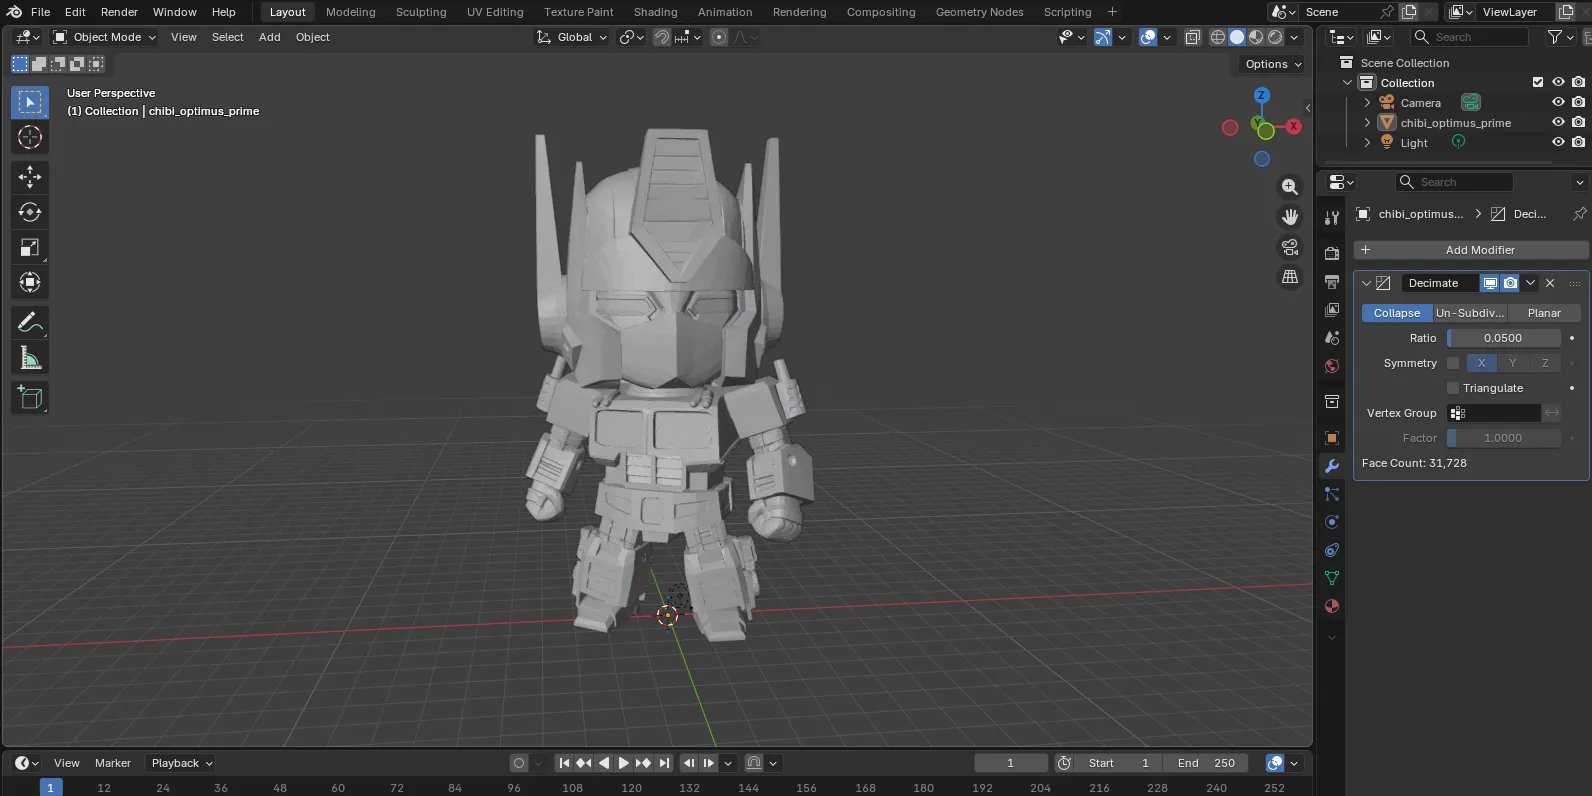The width and height of the screenshot is (1592, 796).
Task: Select Planar decimate mode
Action: coord(1544,313)
